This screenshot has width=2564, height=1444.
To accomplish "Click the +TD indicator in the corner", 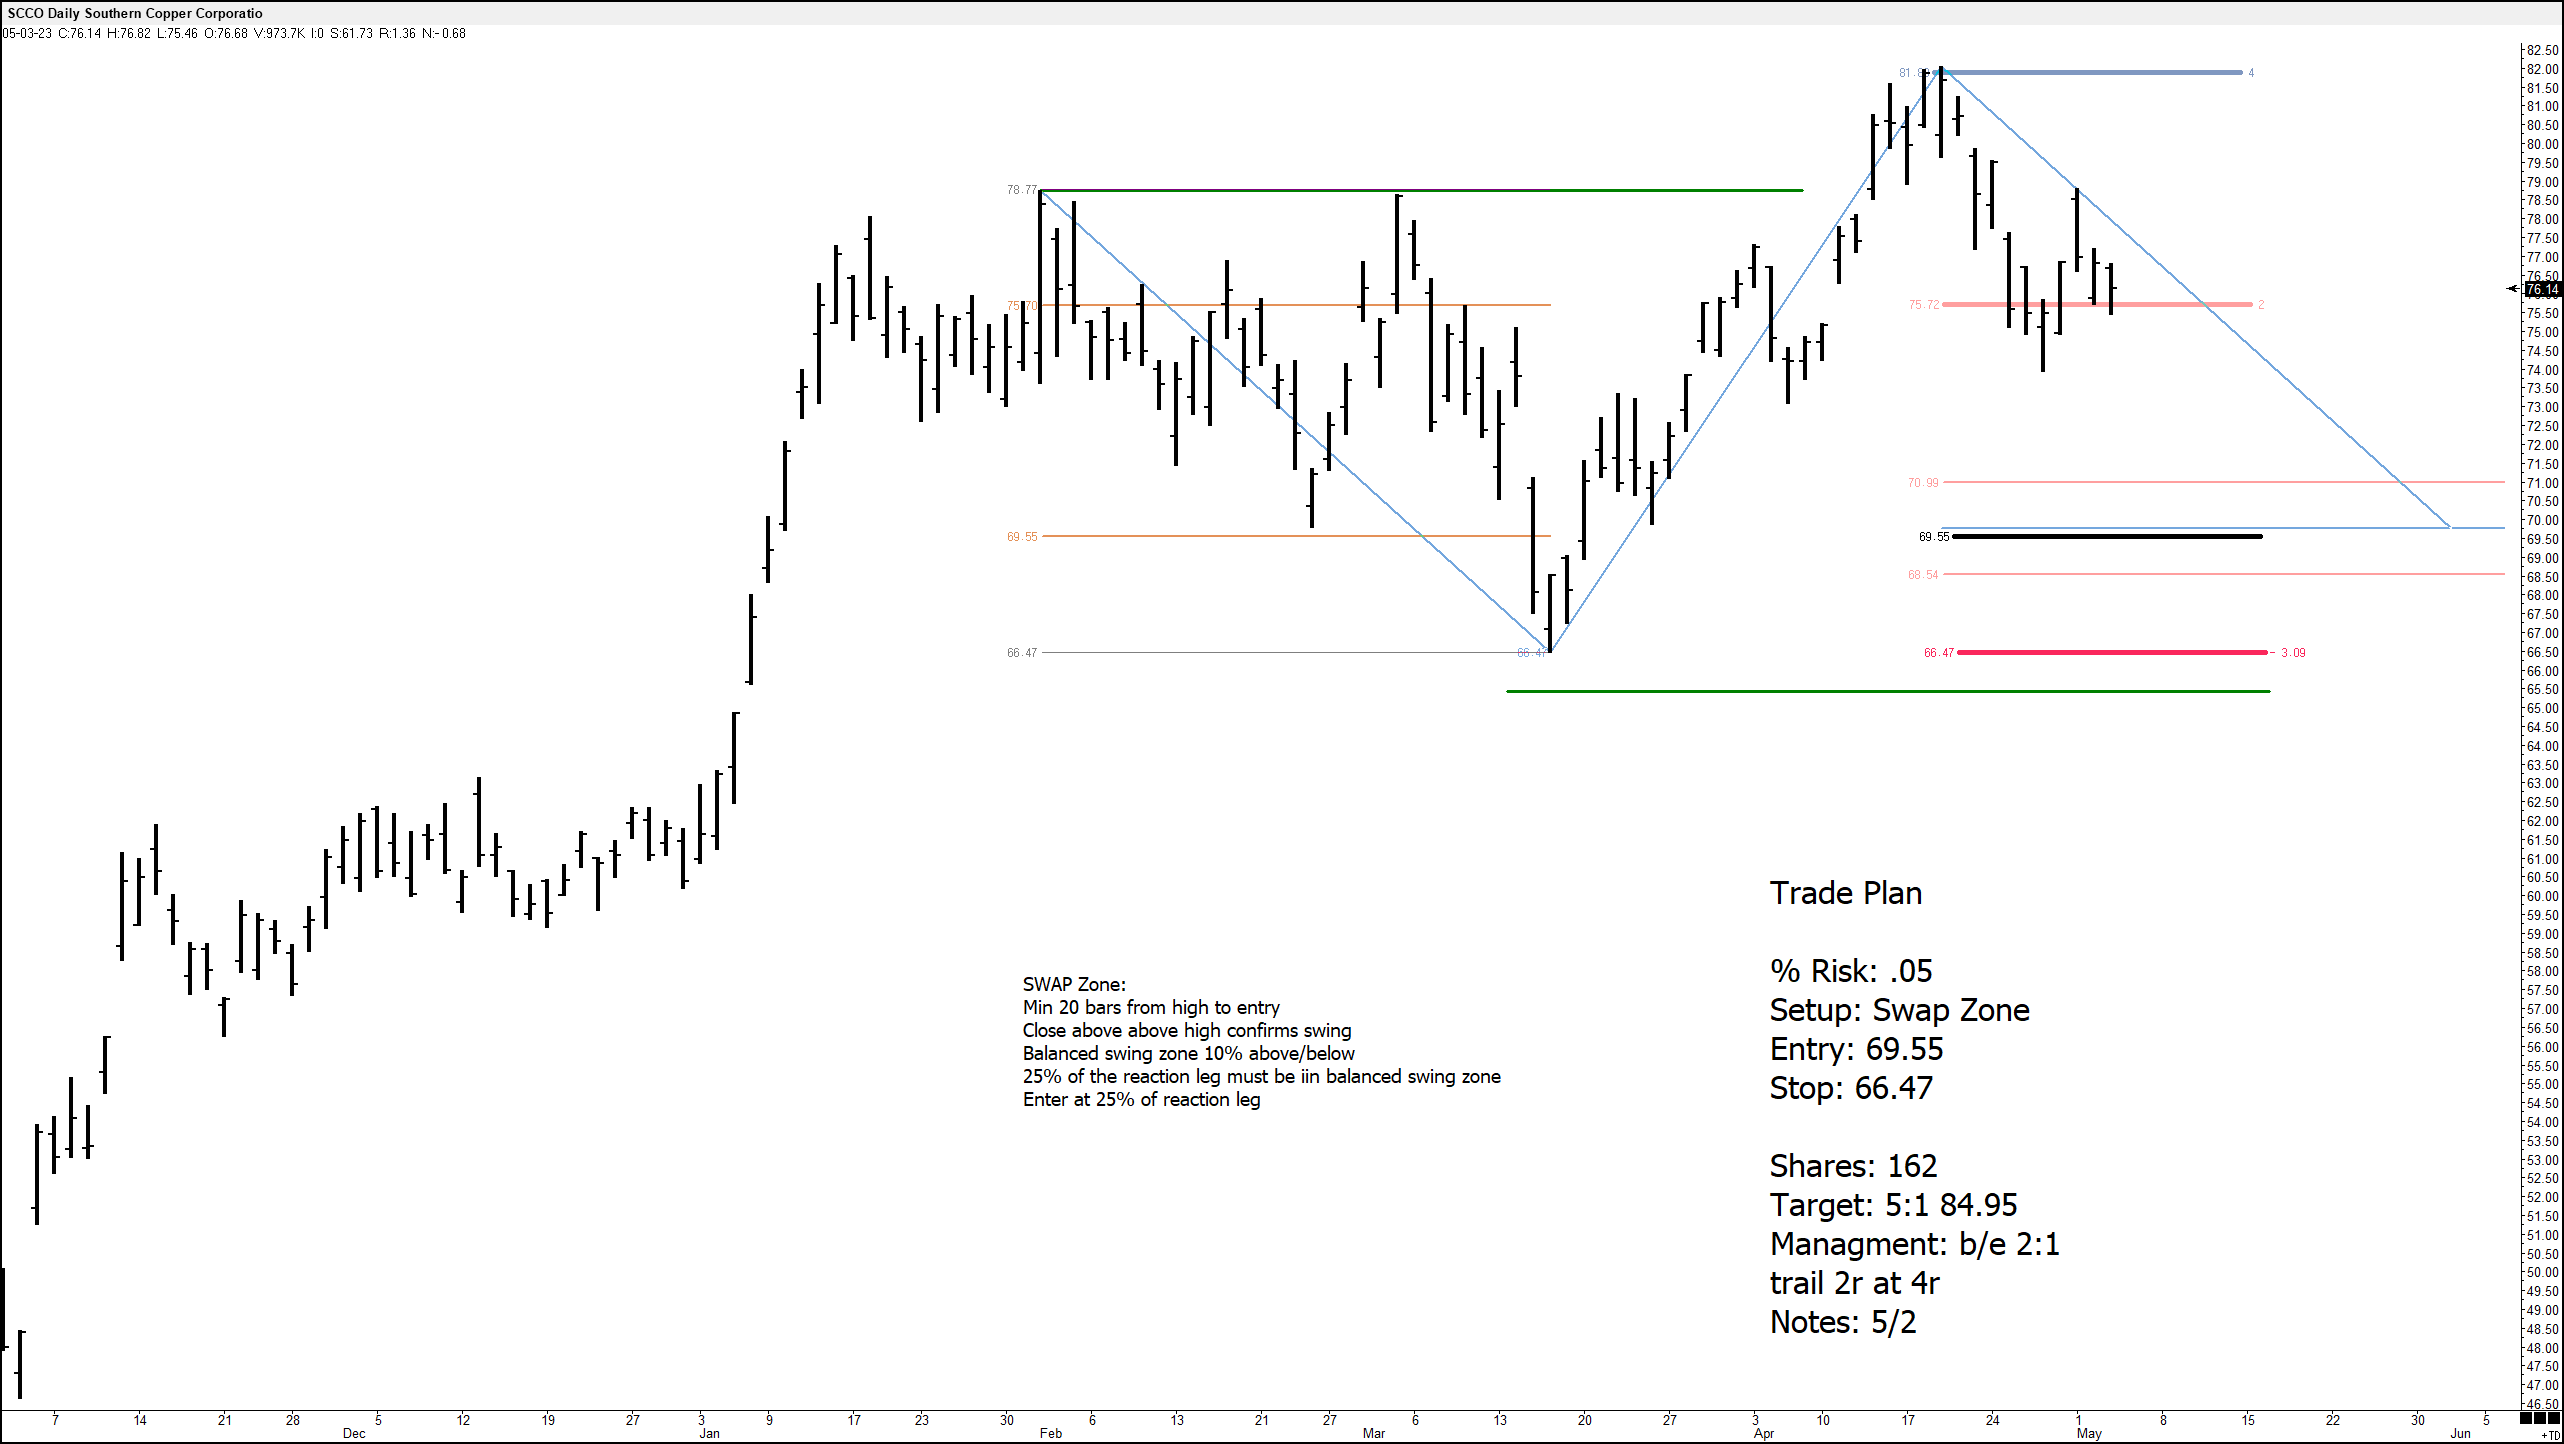I will pyautogui.click(x=2551, y=1435).
